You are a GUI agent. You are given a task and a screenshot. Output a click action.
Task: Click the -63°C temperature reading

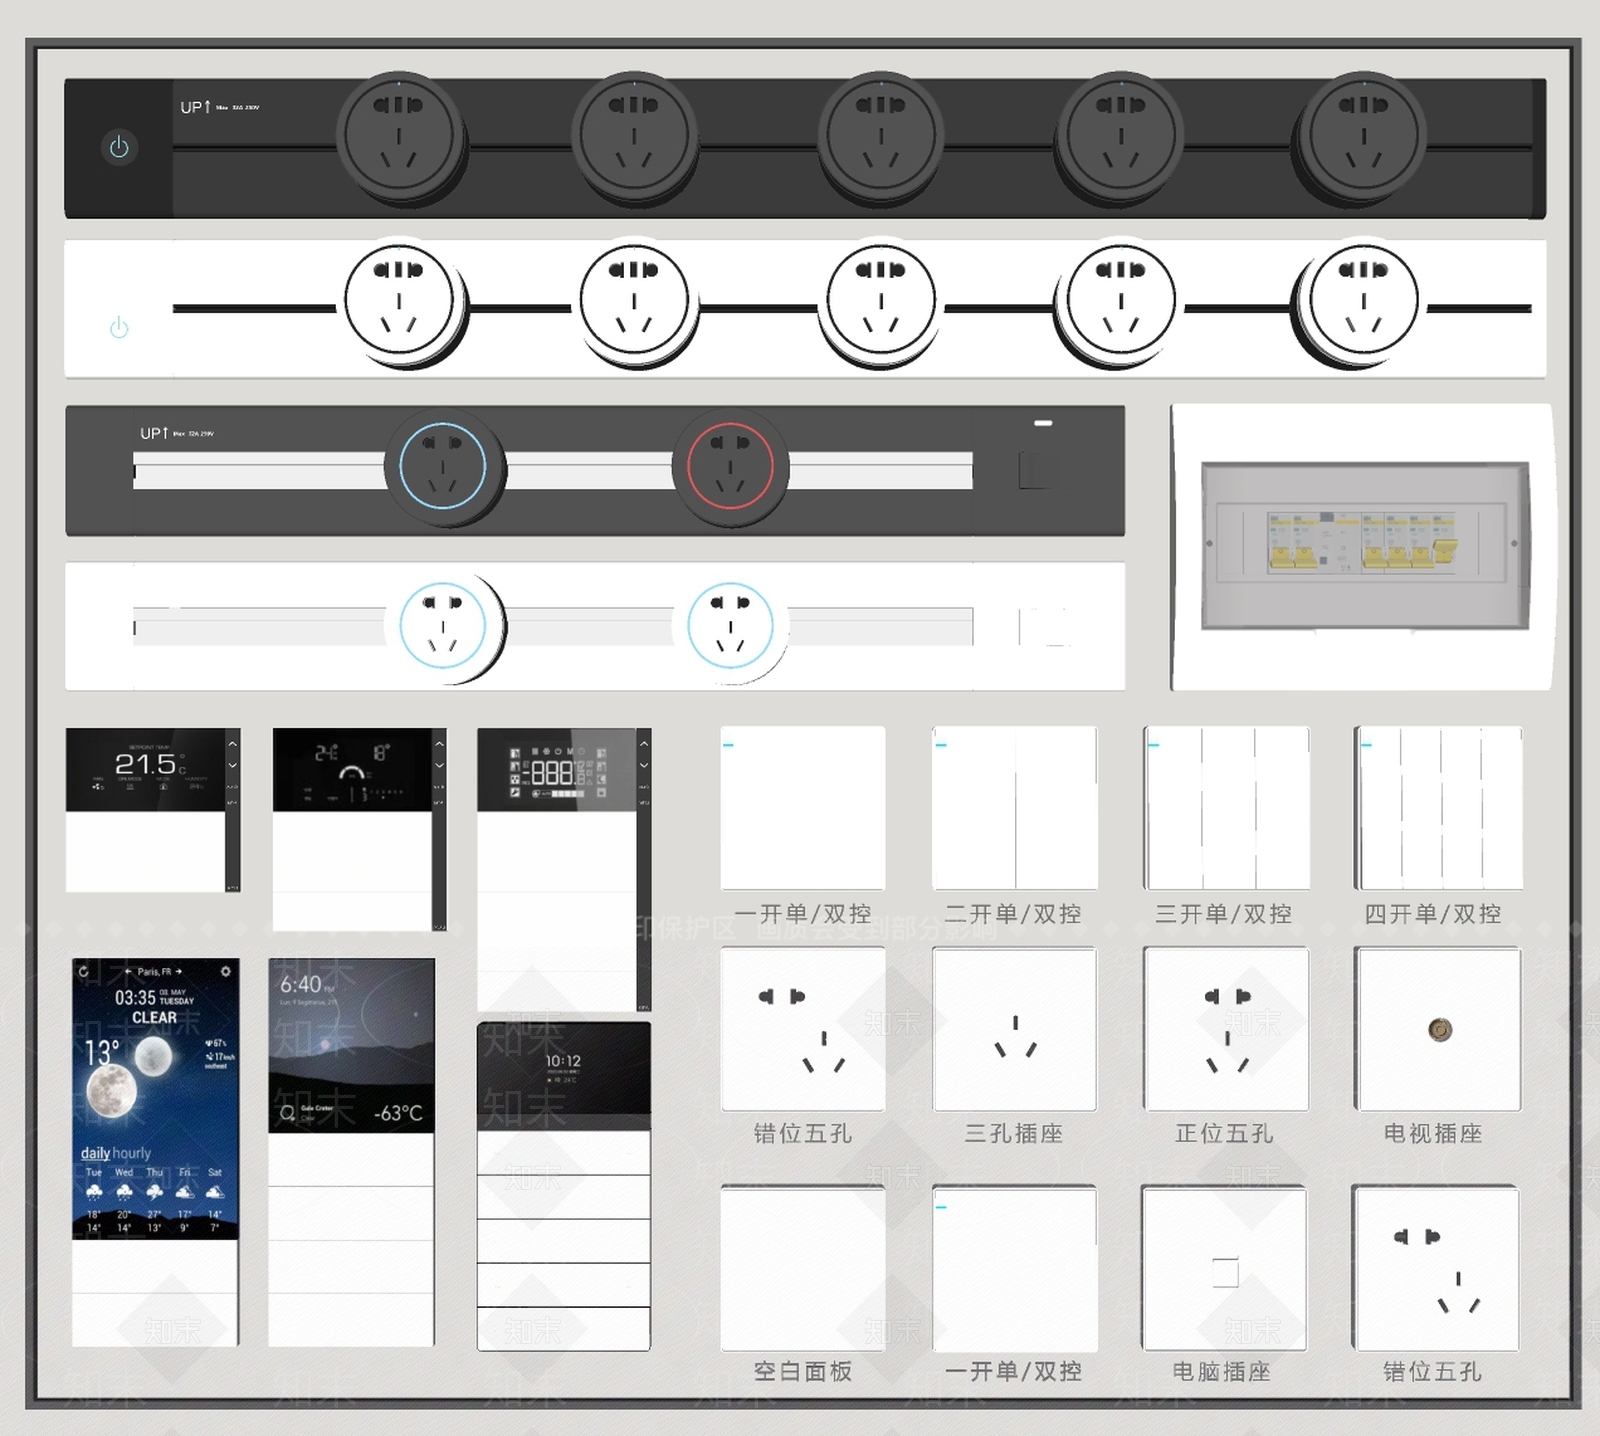point(398,1113)
